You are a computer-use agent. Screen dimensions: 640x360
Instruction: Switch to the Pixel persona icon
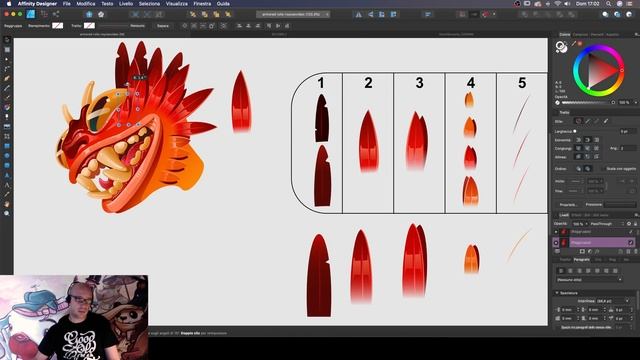44,14
